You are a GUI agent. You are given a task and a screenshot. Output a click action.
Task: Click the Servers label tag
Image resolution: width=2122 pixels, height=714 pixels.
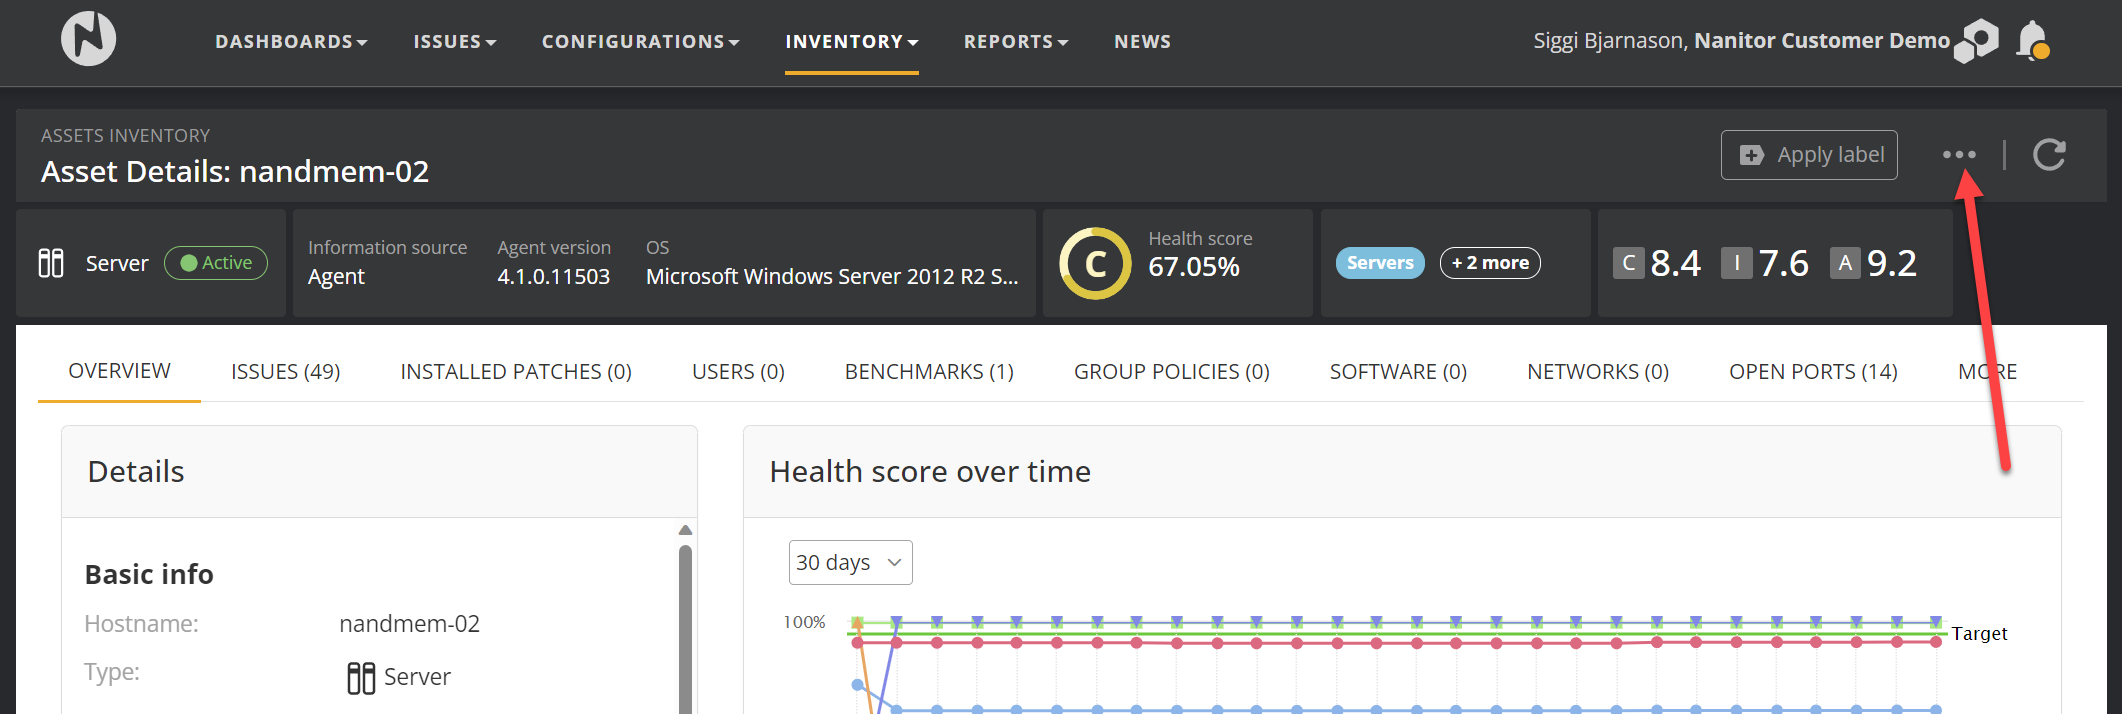1379,263
